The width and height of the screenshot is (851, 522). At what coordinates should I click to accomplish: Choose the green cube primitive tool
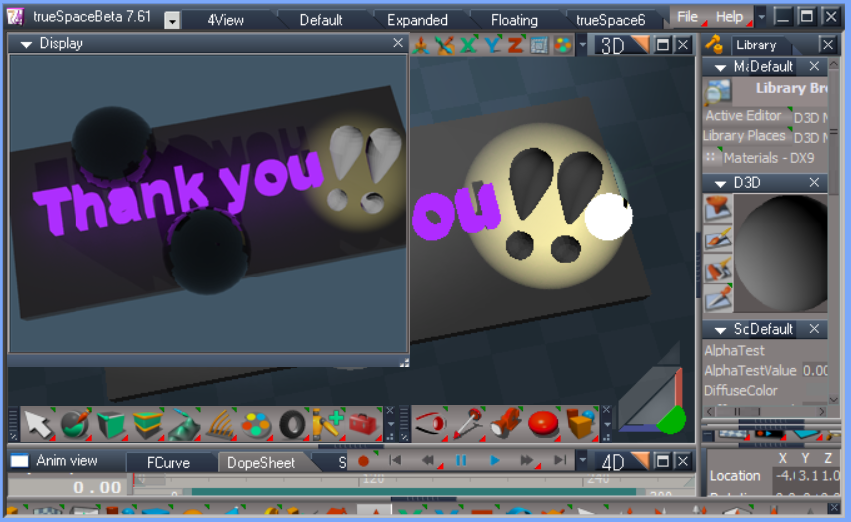pyautogui.click(x=111, y=424)
